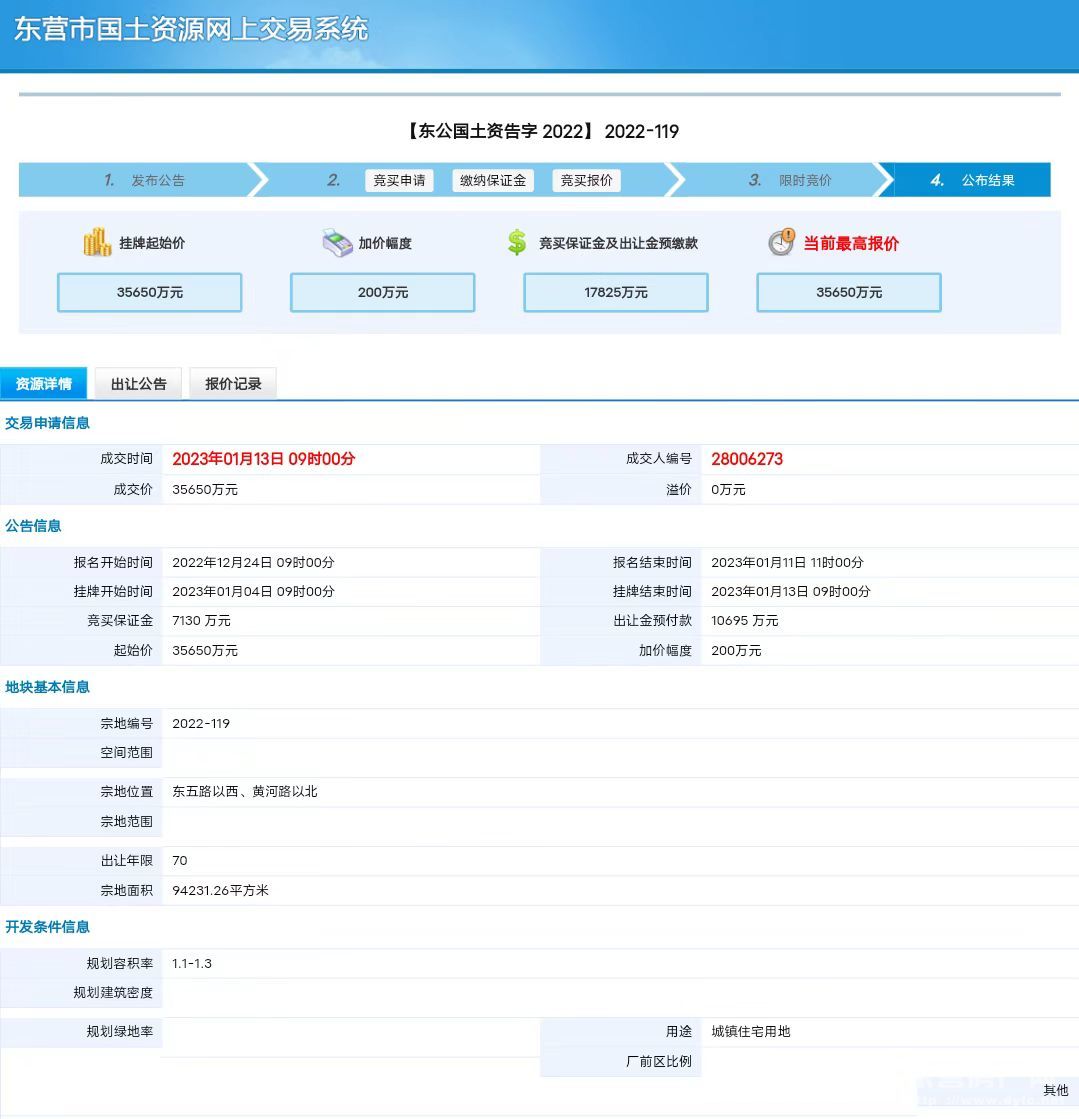Click the winning bidder number 28006273
Screen dimensions: 1079x1119
coord(747,459)
